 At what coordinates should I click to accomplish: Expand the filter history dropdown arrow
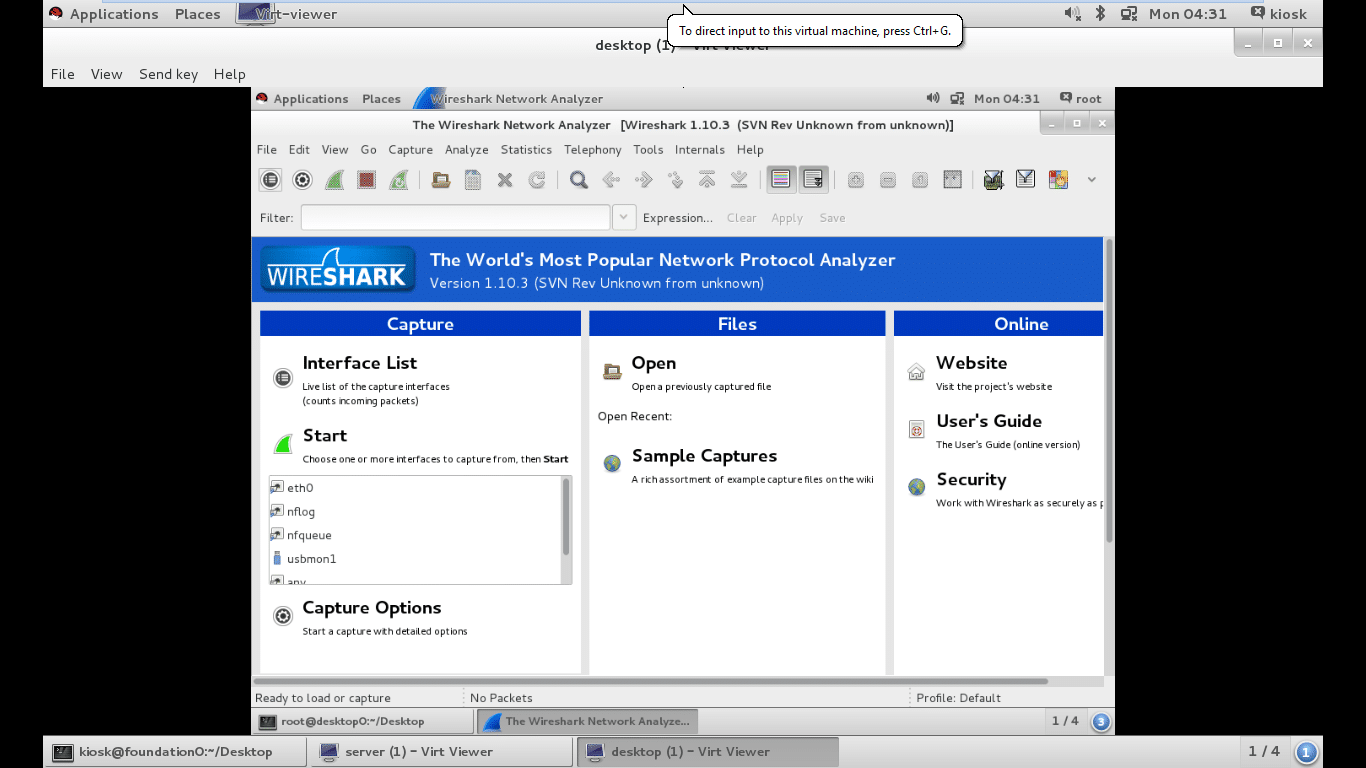[x=623, y=217]
